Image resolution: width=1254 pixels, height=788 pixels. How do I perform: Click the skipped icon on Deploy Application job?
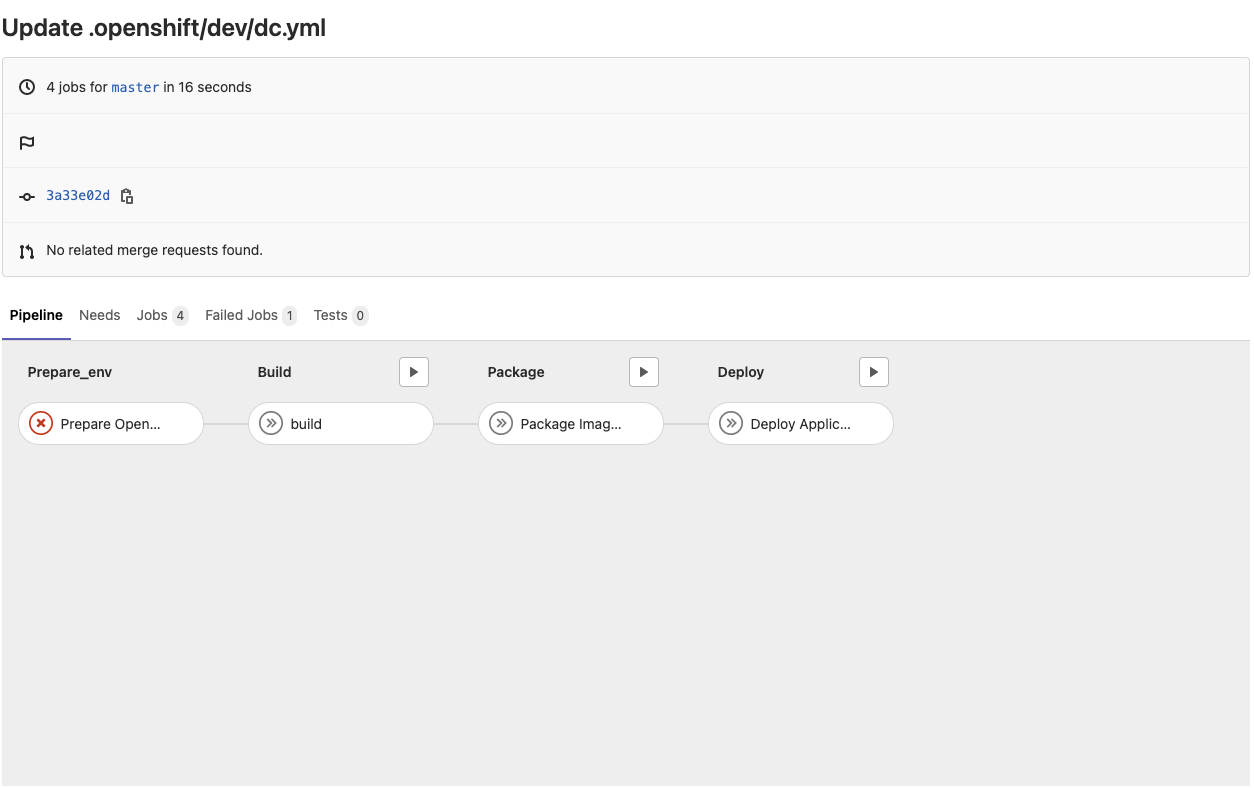pyautogui.click(x=731, y=424)
